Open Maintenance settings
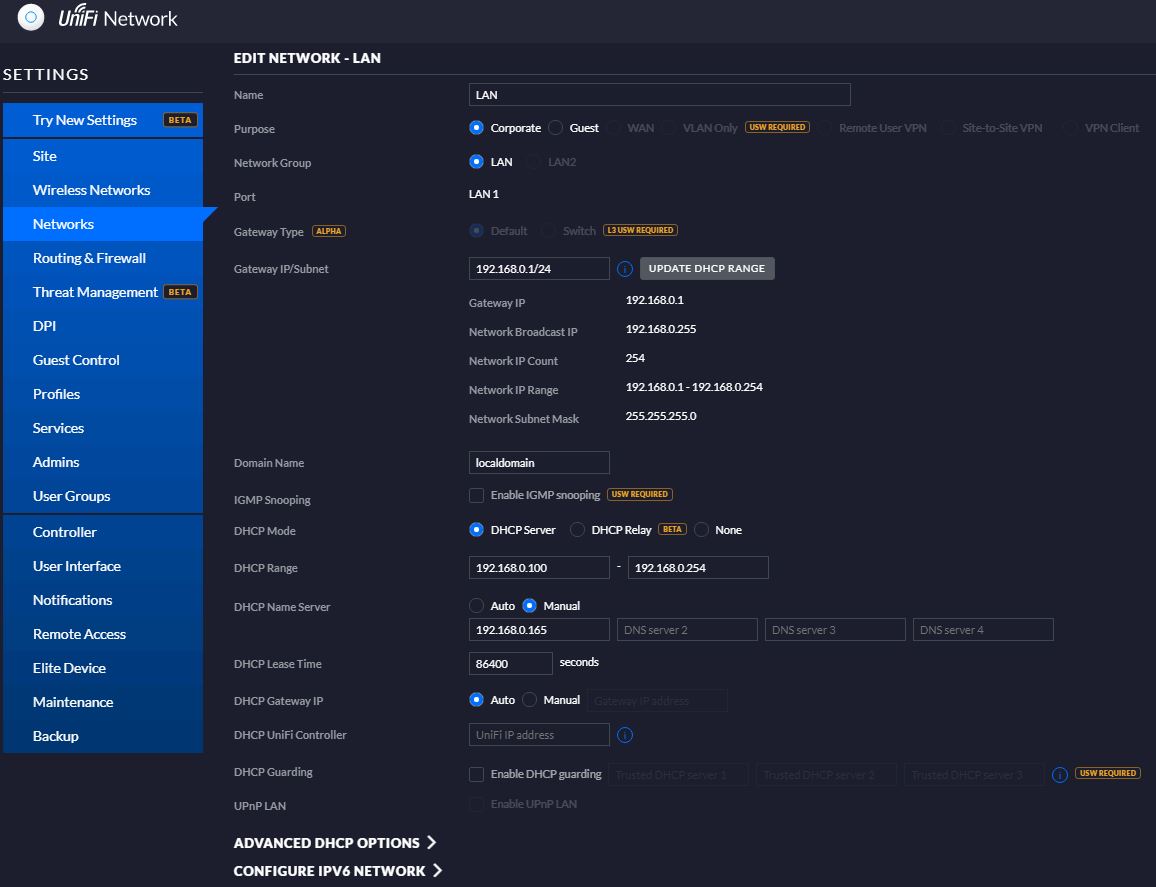This screenshot has height=887, width=1156. 103,701
